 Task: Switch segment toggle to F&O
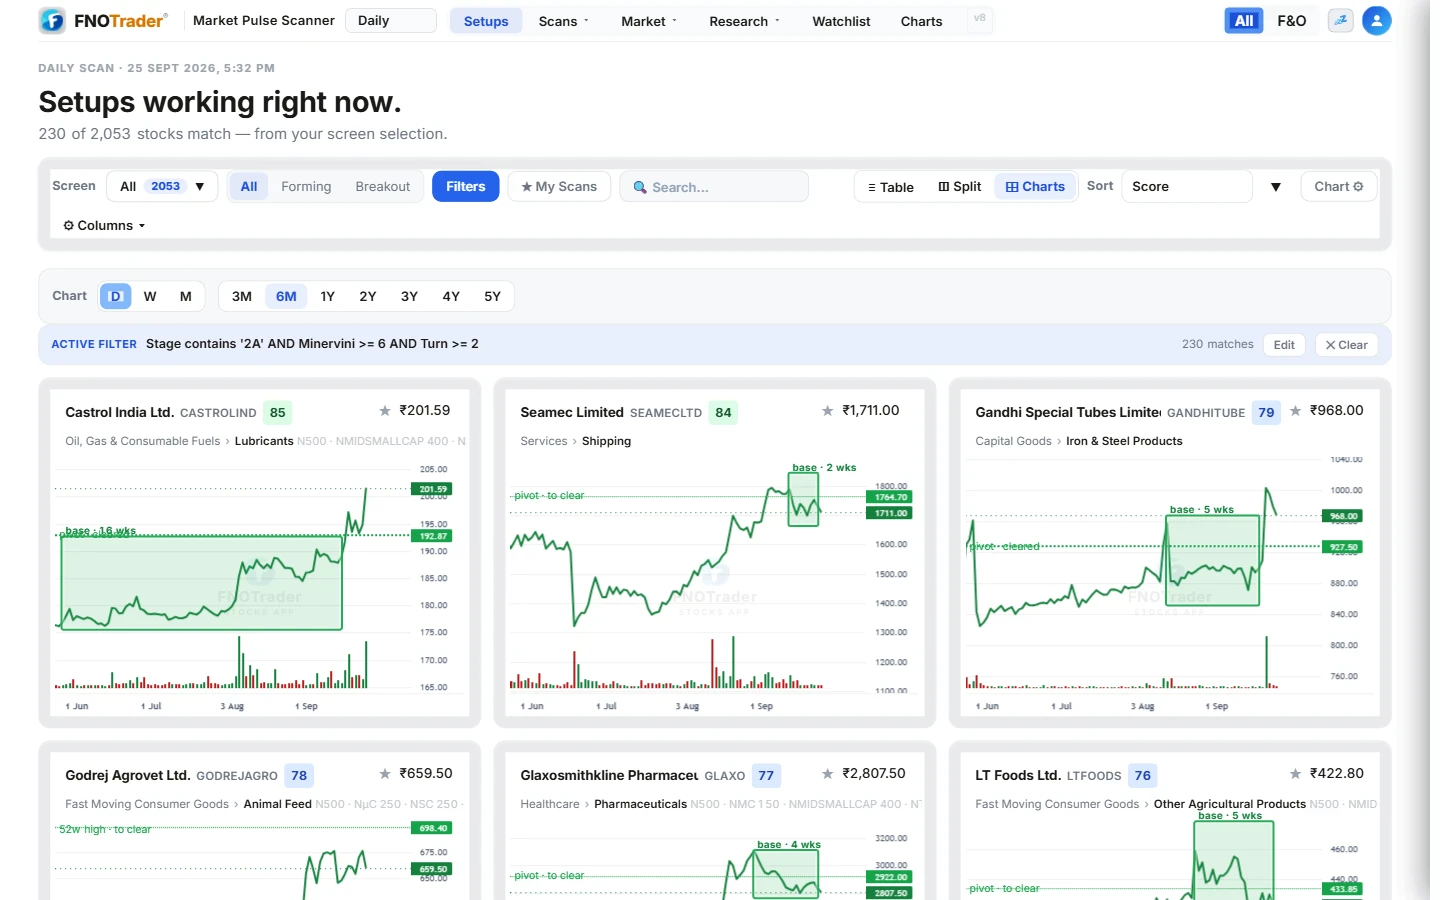(x=1292, y=20)
